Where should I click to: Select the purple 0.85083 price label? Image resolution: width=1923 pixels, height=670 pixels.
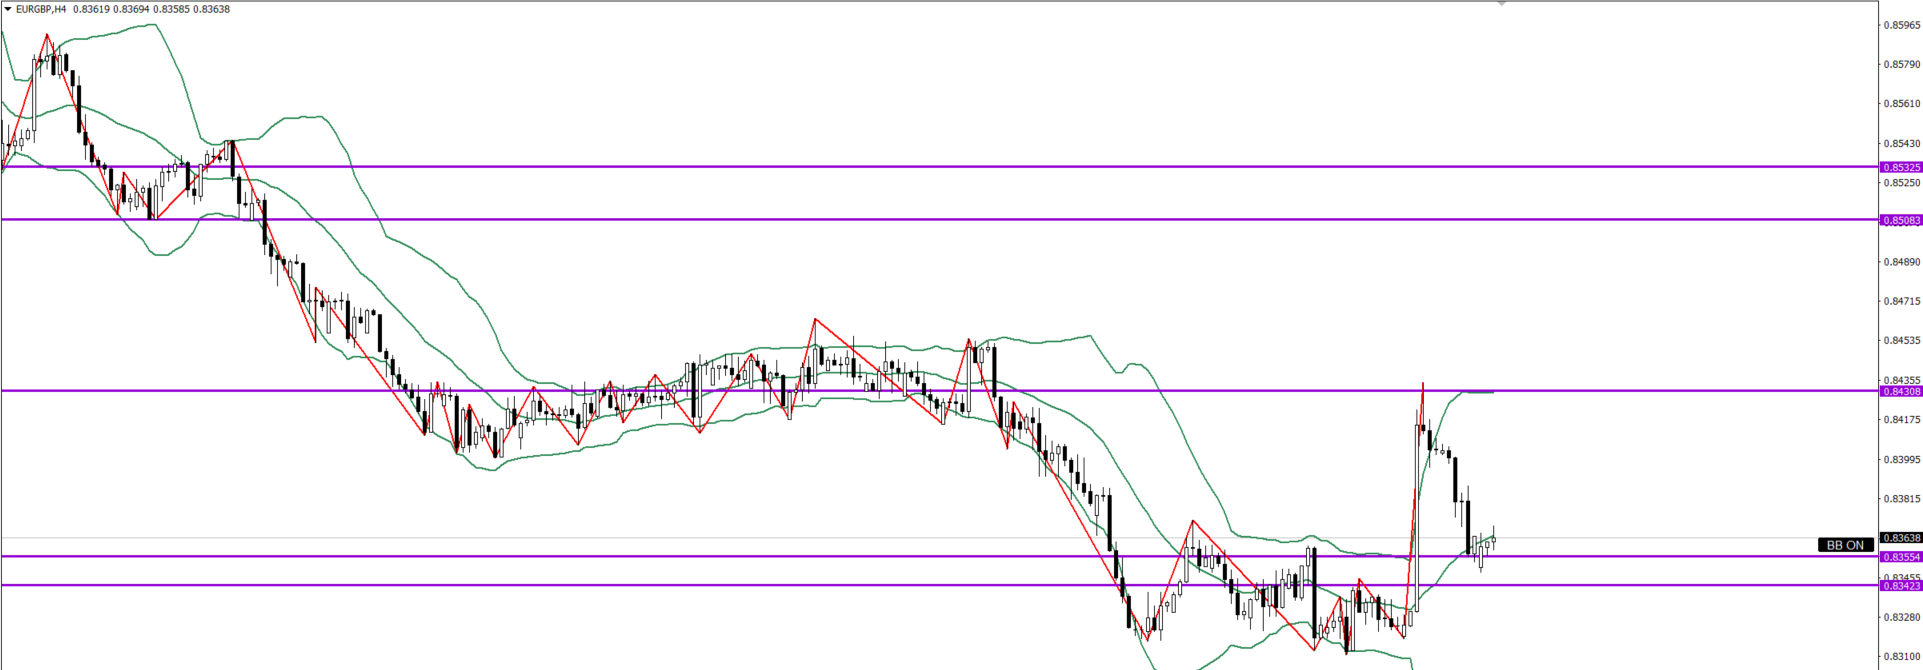tap(1901, 220)
